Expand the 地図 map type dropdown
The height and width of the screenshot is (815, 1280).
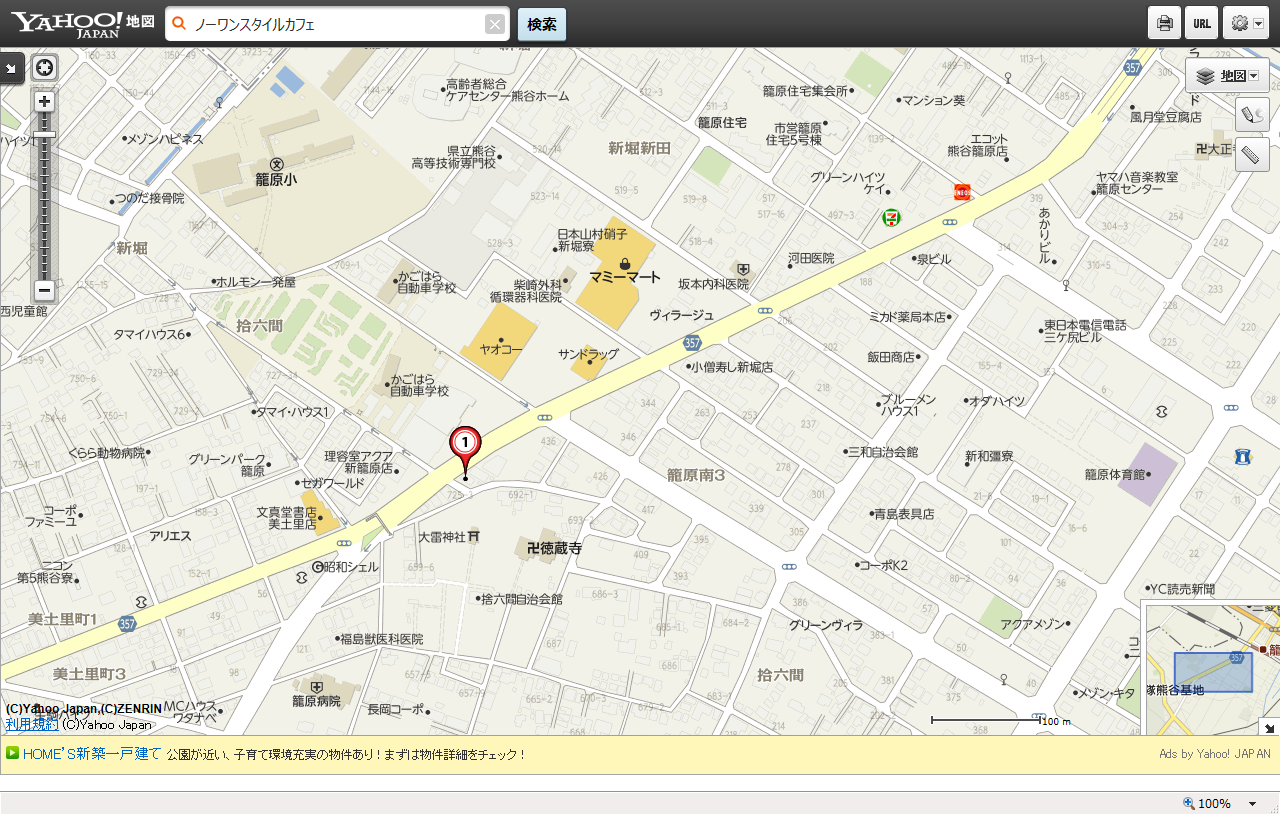pyautogui.click(x=1227, y=76)
